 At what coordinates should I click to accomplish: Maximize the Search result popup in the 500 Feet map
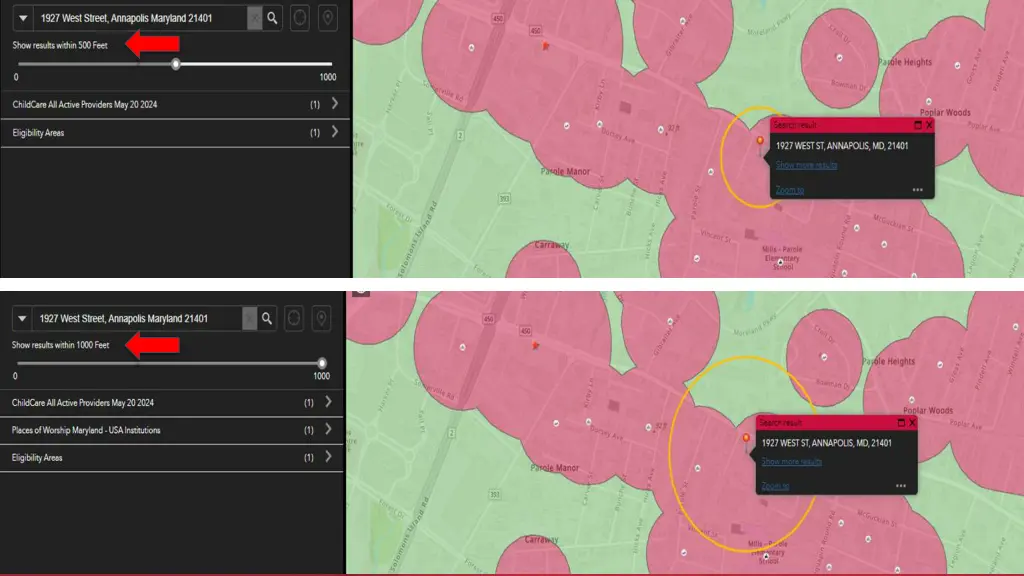pyautogui.click(x=918, y=125)
